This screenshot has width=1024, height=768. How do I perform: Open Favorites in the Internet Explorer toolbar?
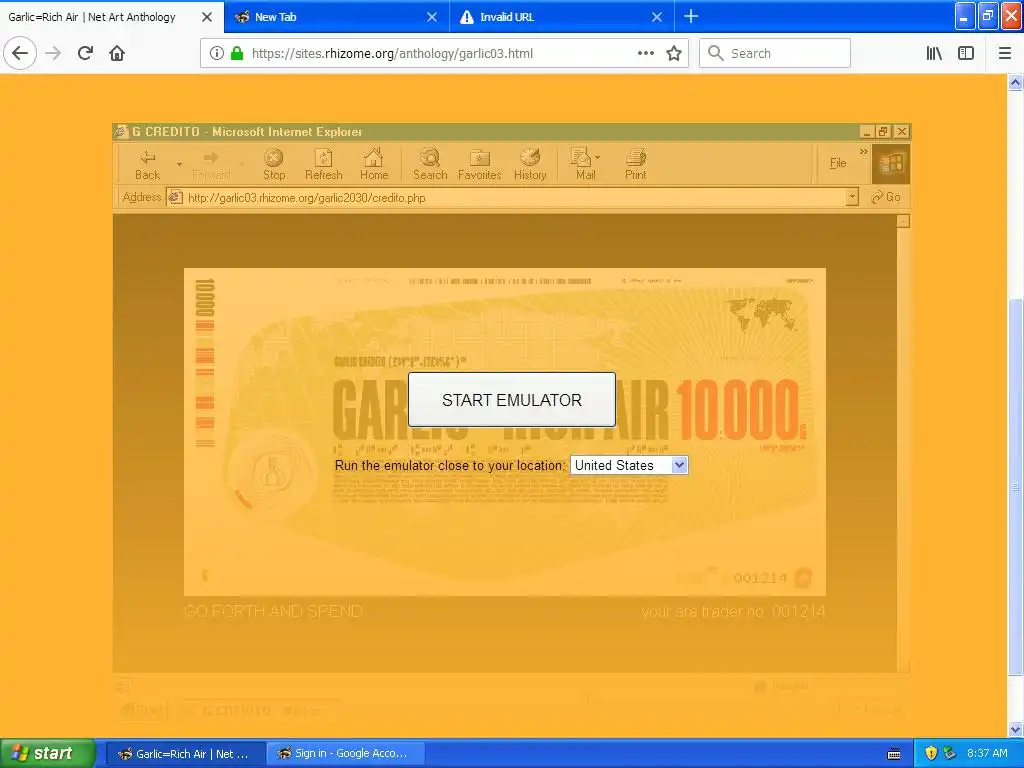479,165
